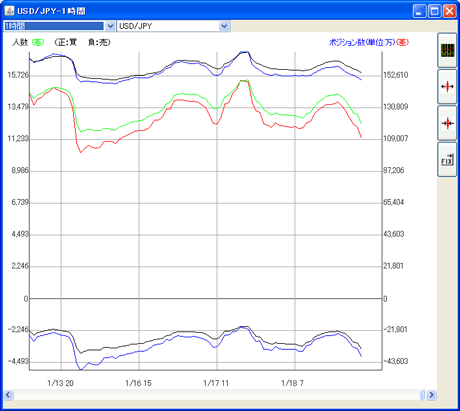Image resolution: width=460 pixels, height=411 pixels.
Task: Click the 11,233 left axis value
Action: [18, 139]
